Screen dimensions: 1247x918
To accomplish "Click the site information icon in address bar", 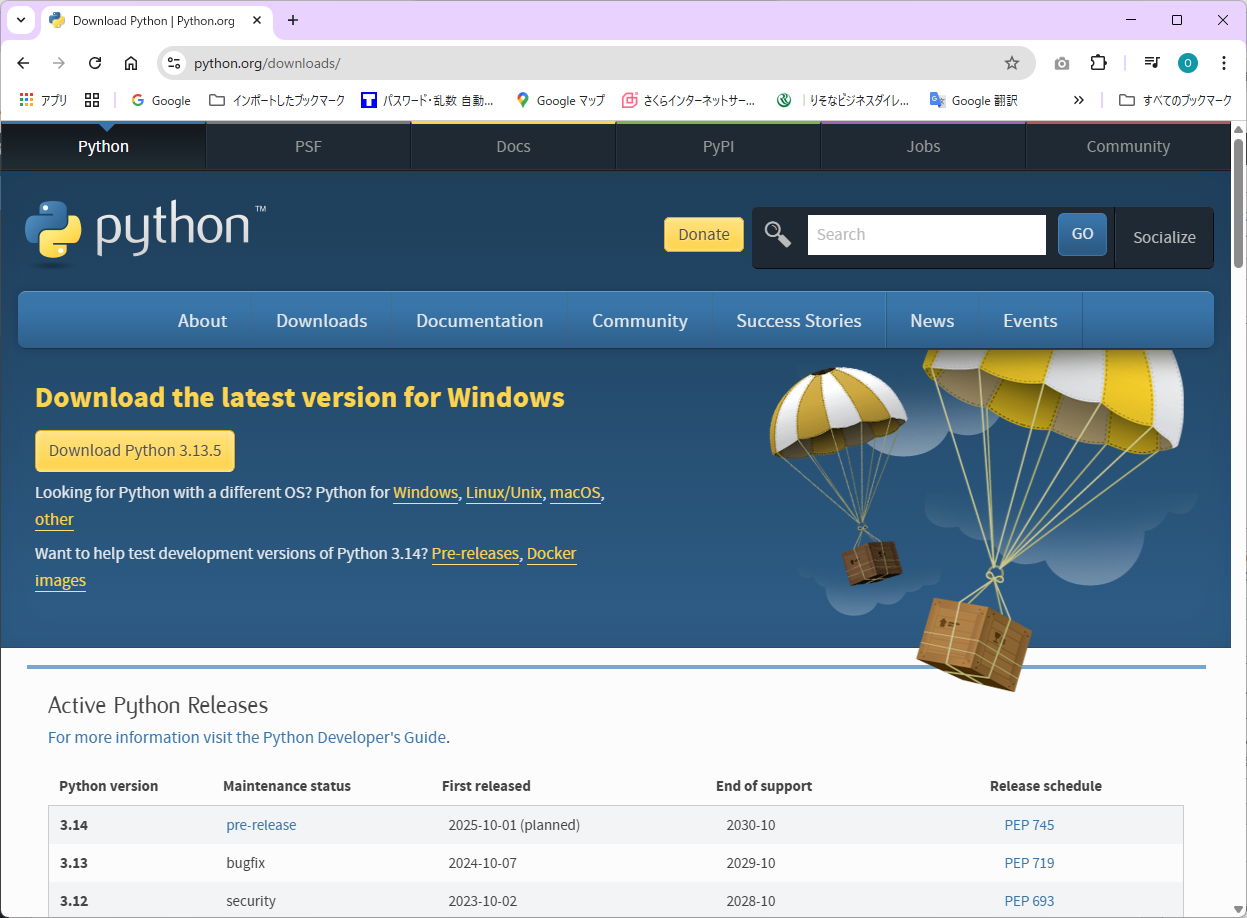I will [174, 63].
